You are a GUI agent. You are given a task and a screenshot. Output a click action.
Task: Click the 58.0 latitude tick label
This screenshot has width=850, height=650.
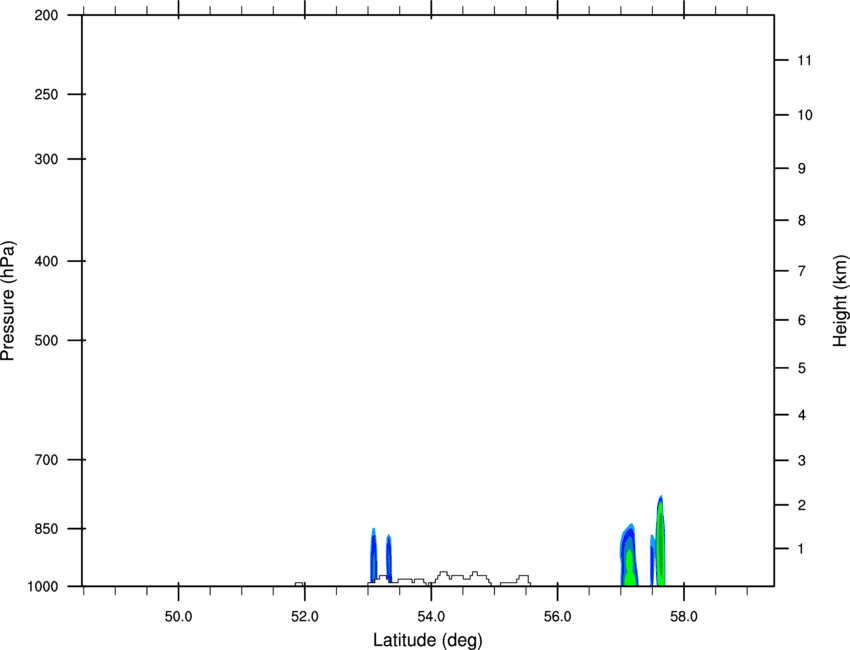coord(684,617)
